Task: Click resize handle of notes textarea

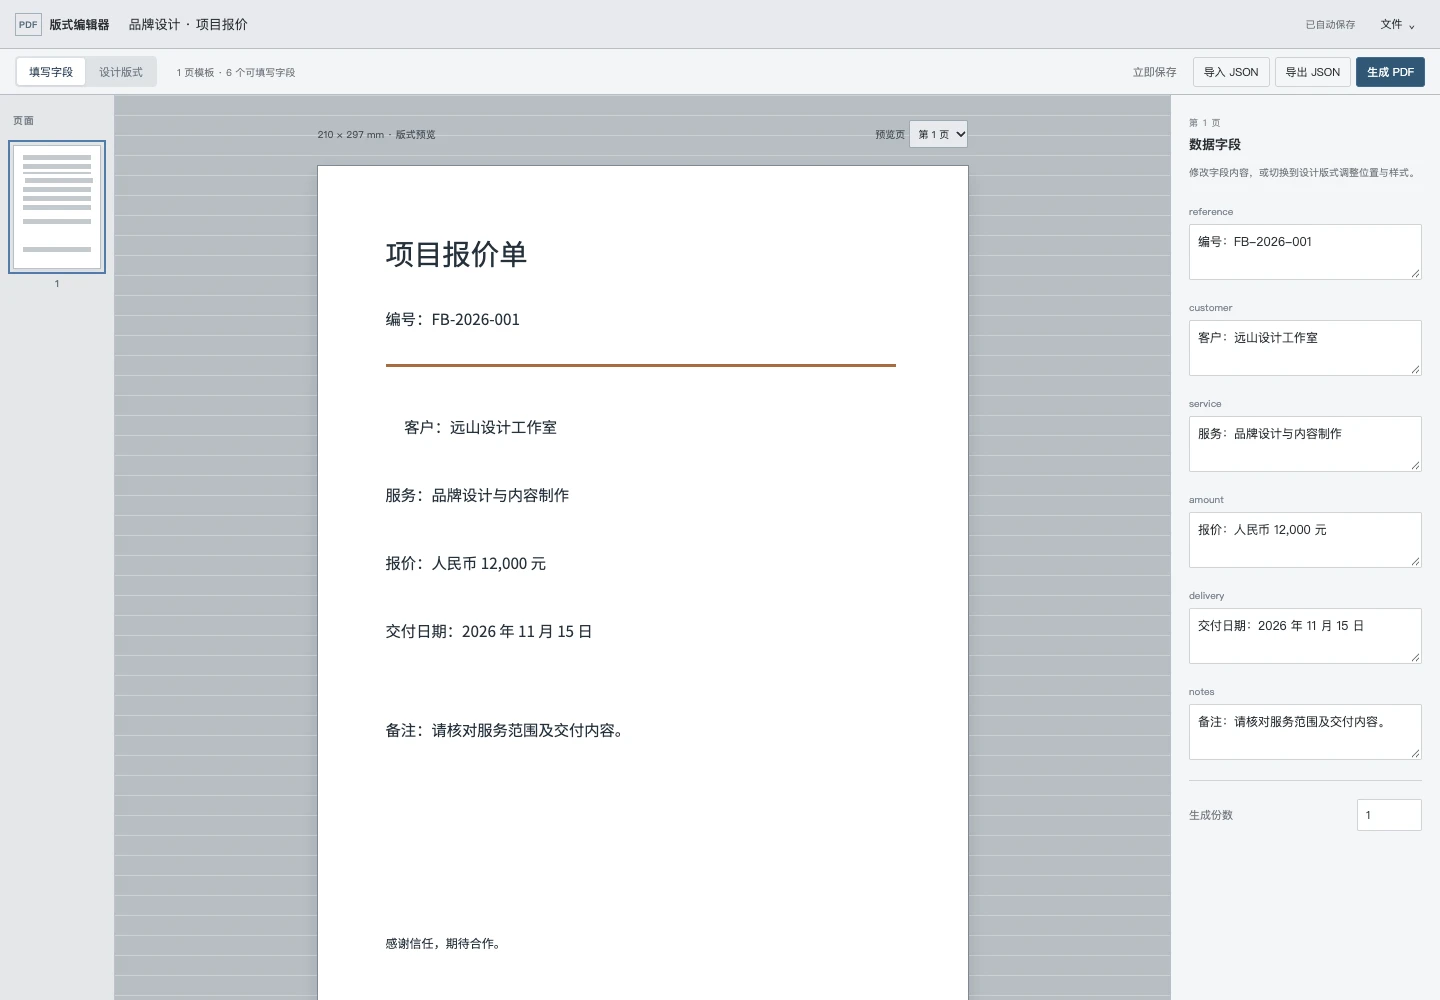Action: (1415, 753)
